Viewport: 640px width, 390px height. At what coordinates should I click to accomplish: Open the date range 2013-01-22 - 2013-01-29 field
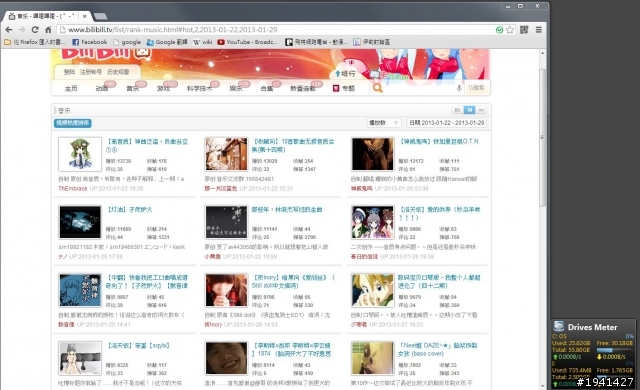coord(447,123)
